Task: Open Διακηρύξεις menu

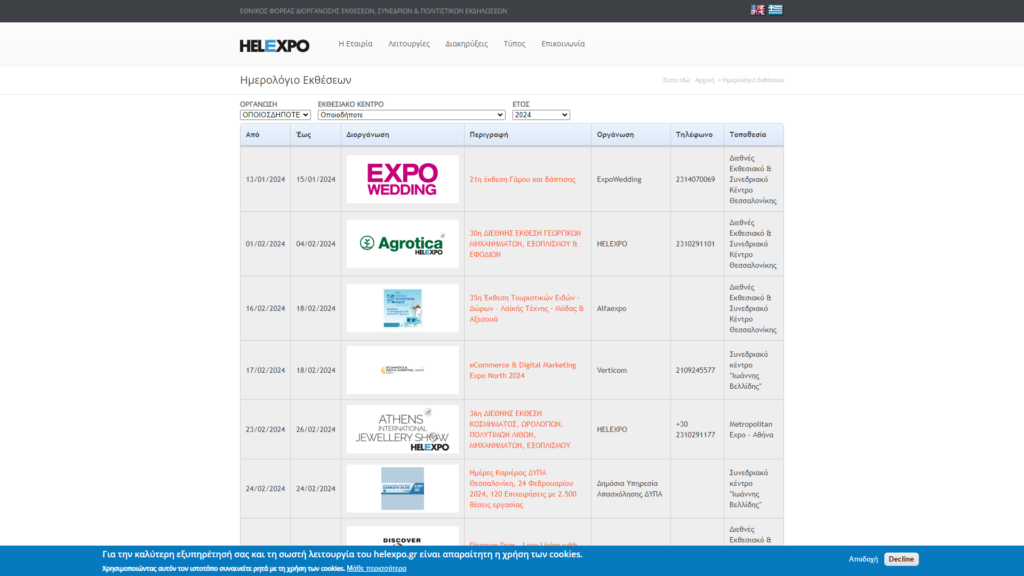Action: point(466,44)
